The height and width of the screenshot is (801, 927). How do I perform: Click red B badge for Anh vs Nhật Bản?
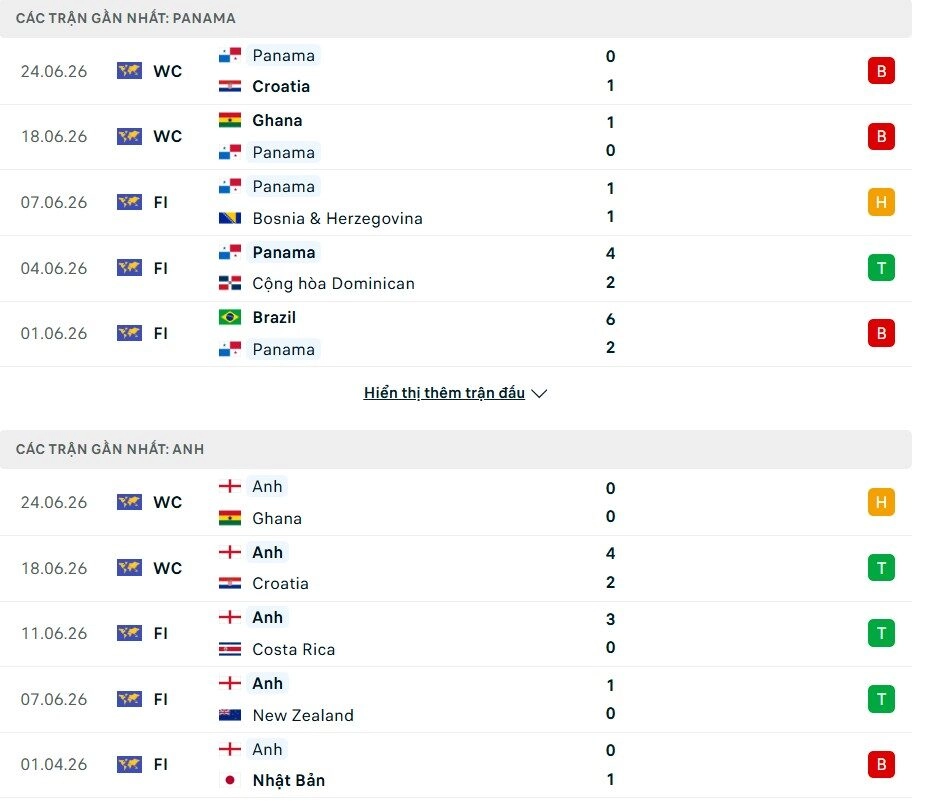click(x=881, y=764)
